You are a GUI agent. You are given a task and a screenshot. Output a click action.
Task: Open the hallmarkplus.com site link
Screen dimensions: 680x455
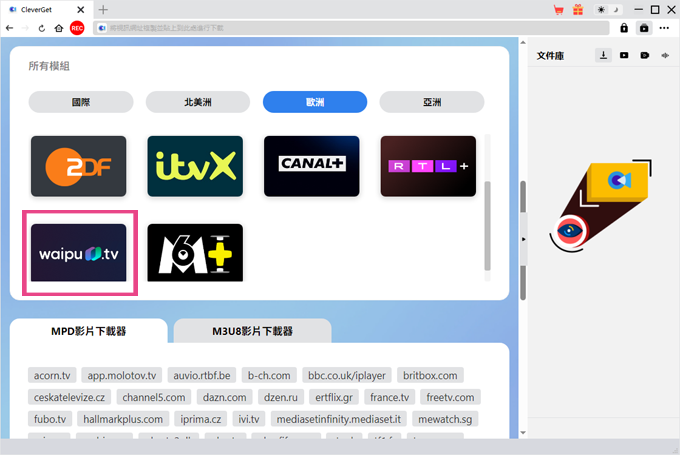pyautogui.click(x=123, y=419)
